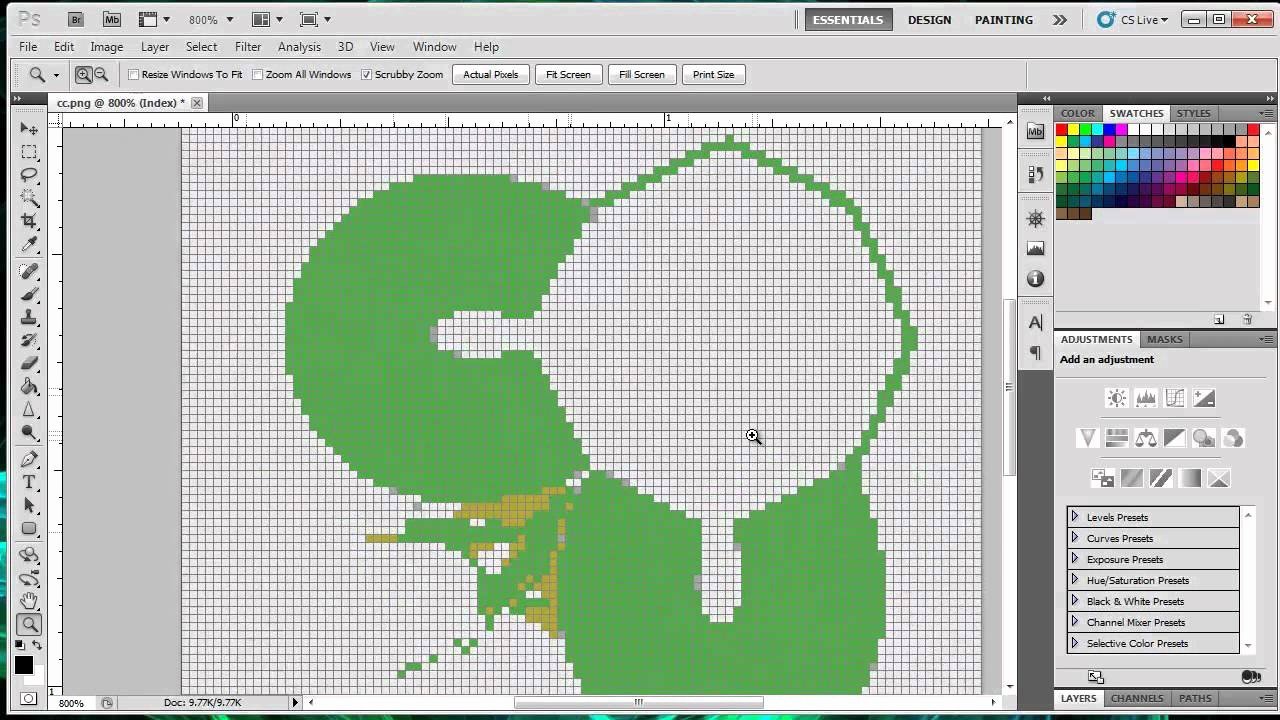Screen dimensions: 1280x720
Task: Select the Move tool
Action: tap(29, 129)
